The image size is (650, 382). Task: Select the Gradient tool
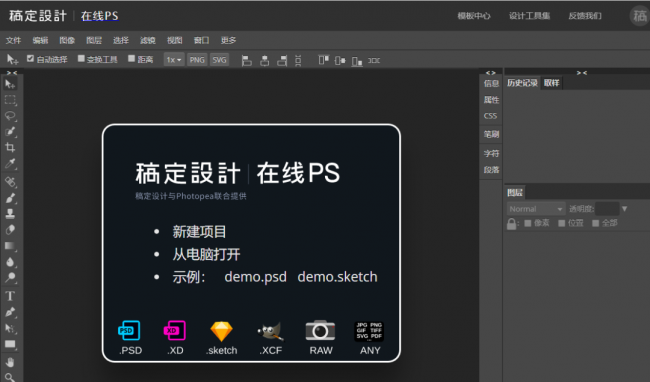[x=10, y=246]
